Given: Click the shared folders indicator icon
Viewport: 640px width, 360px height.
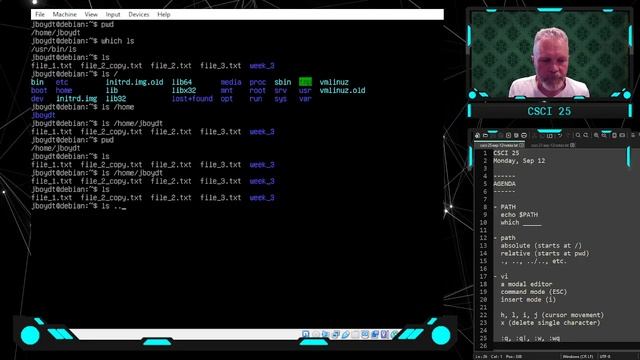Looking at the screenshot, I should [x=355, y=334].
